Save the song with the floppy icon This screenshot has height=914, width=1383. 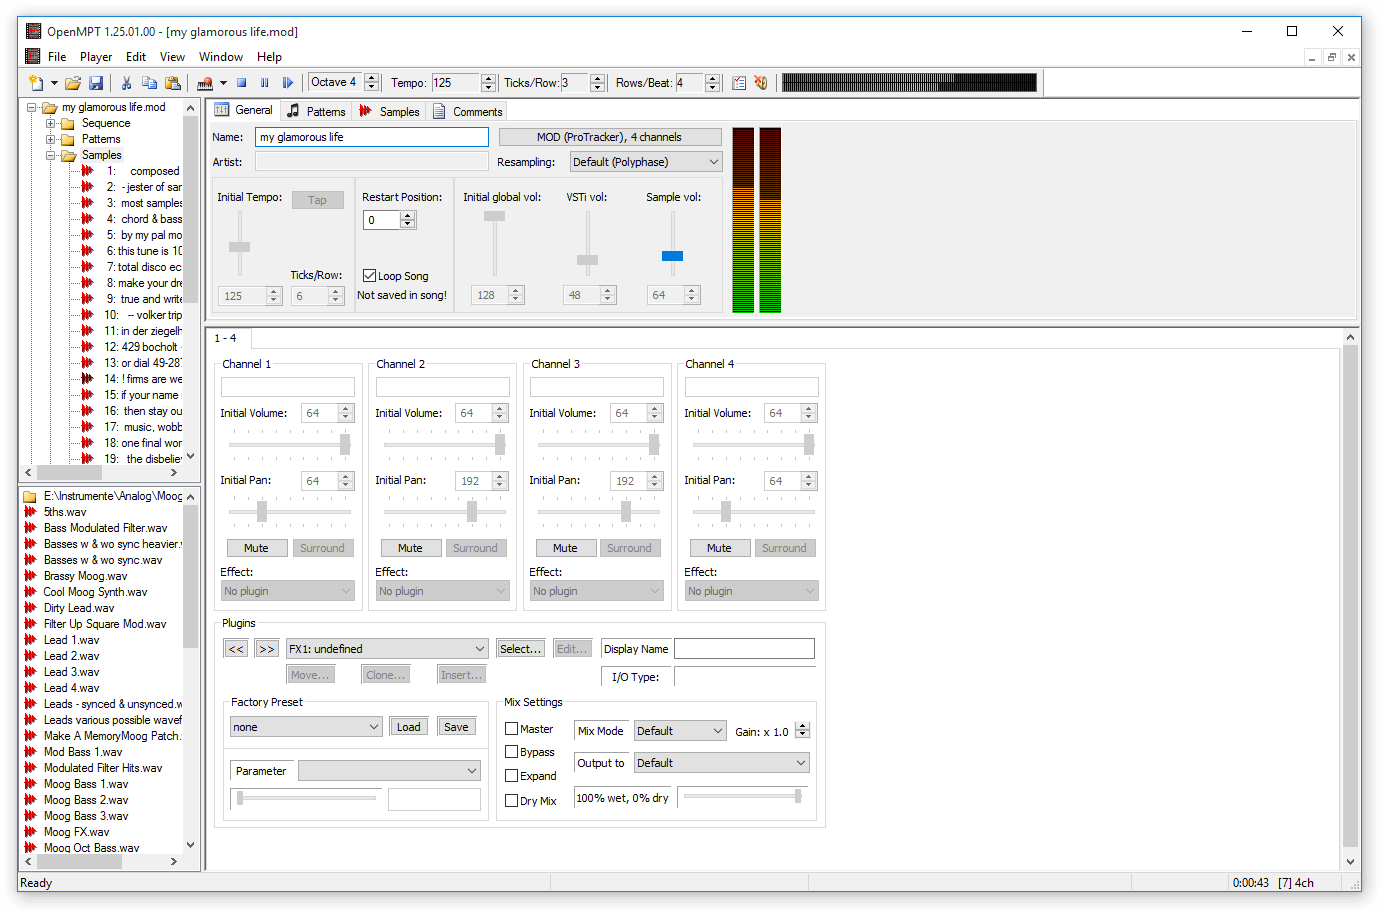click(x=96, y=83)
